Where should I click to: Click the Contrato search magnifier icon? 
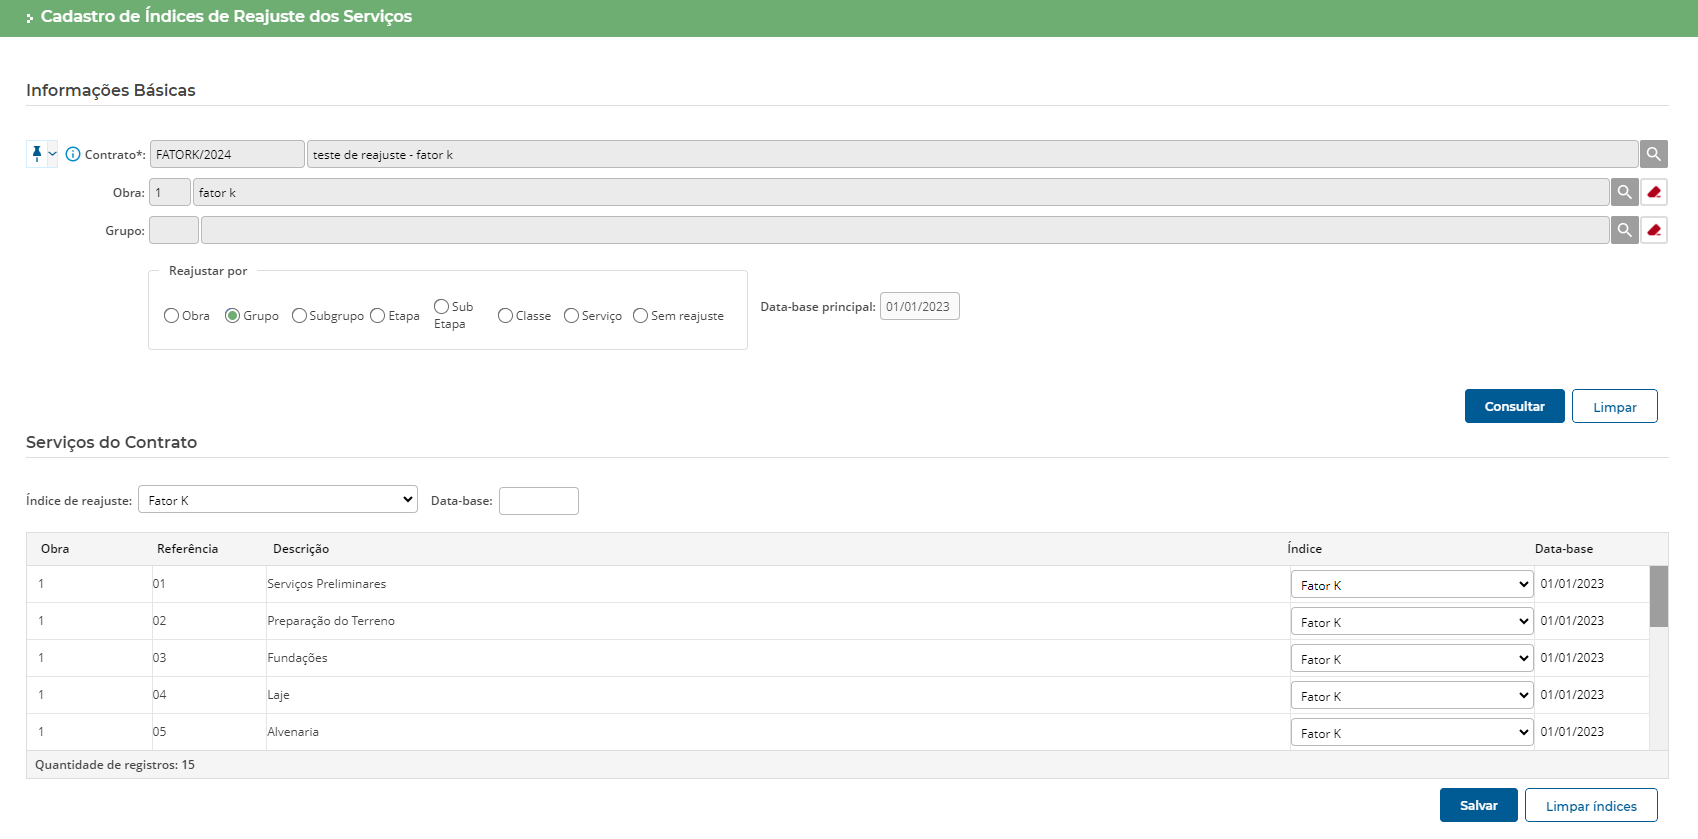pyautogui.click(x=1653, y=154)
